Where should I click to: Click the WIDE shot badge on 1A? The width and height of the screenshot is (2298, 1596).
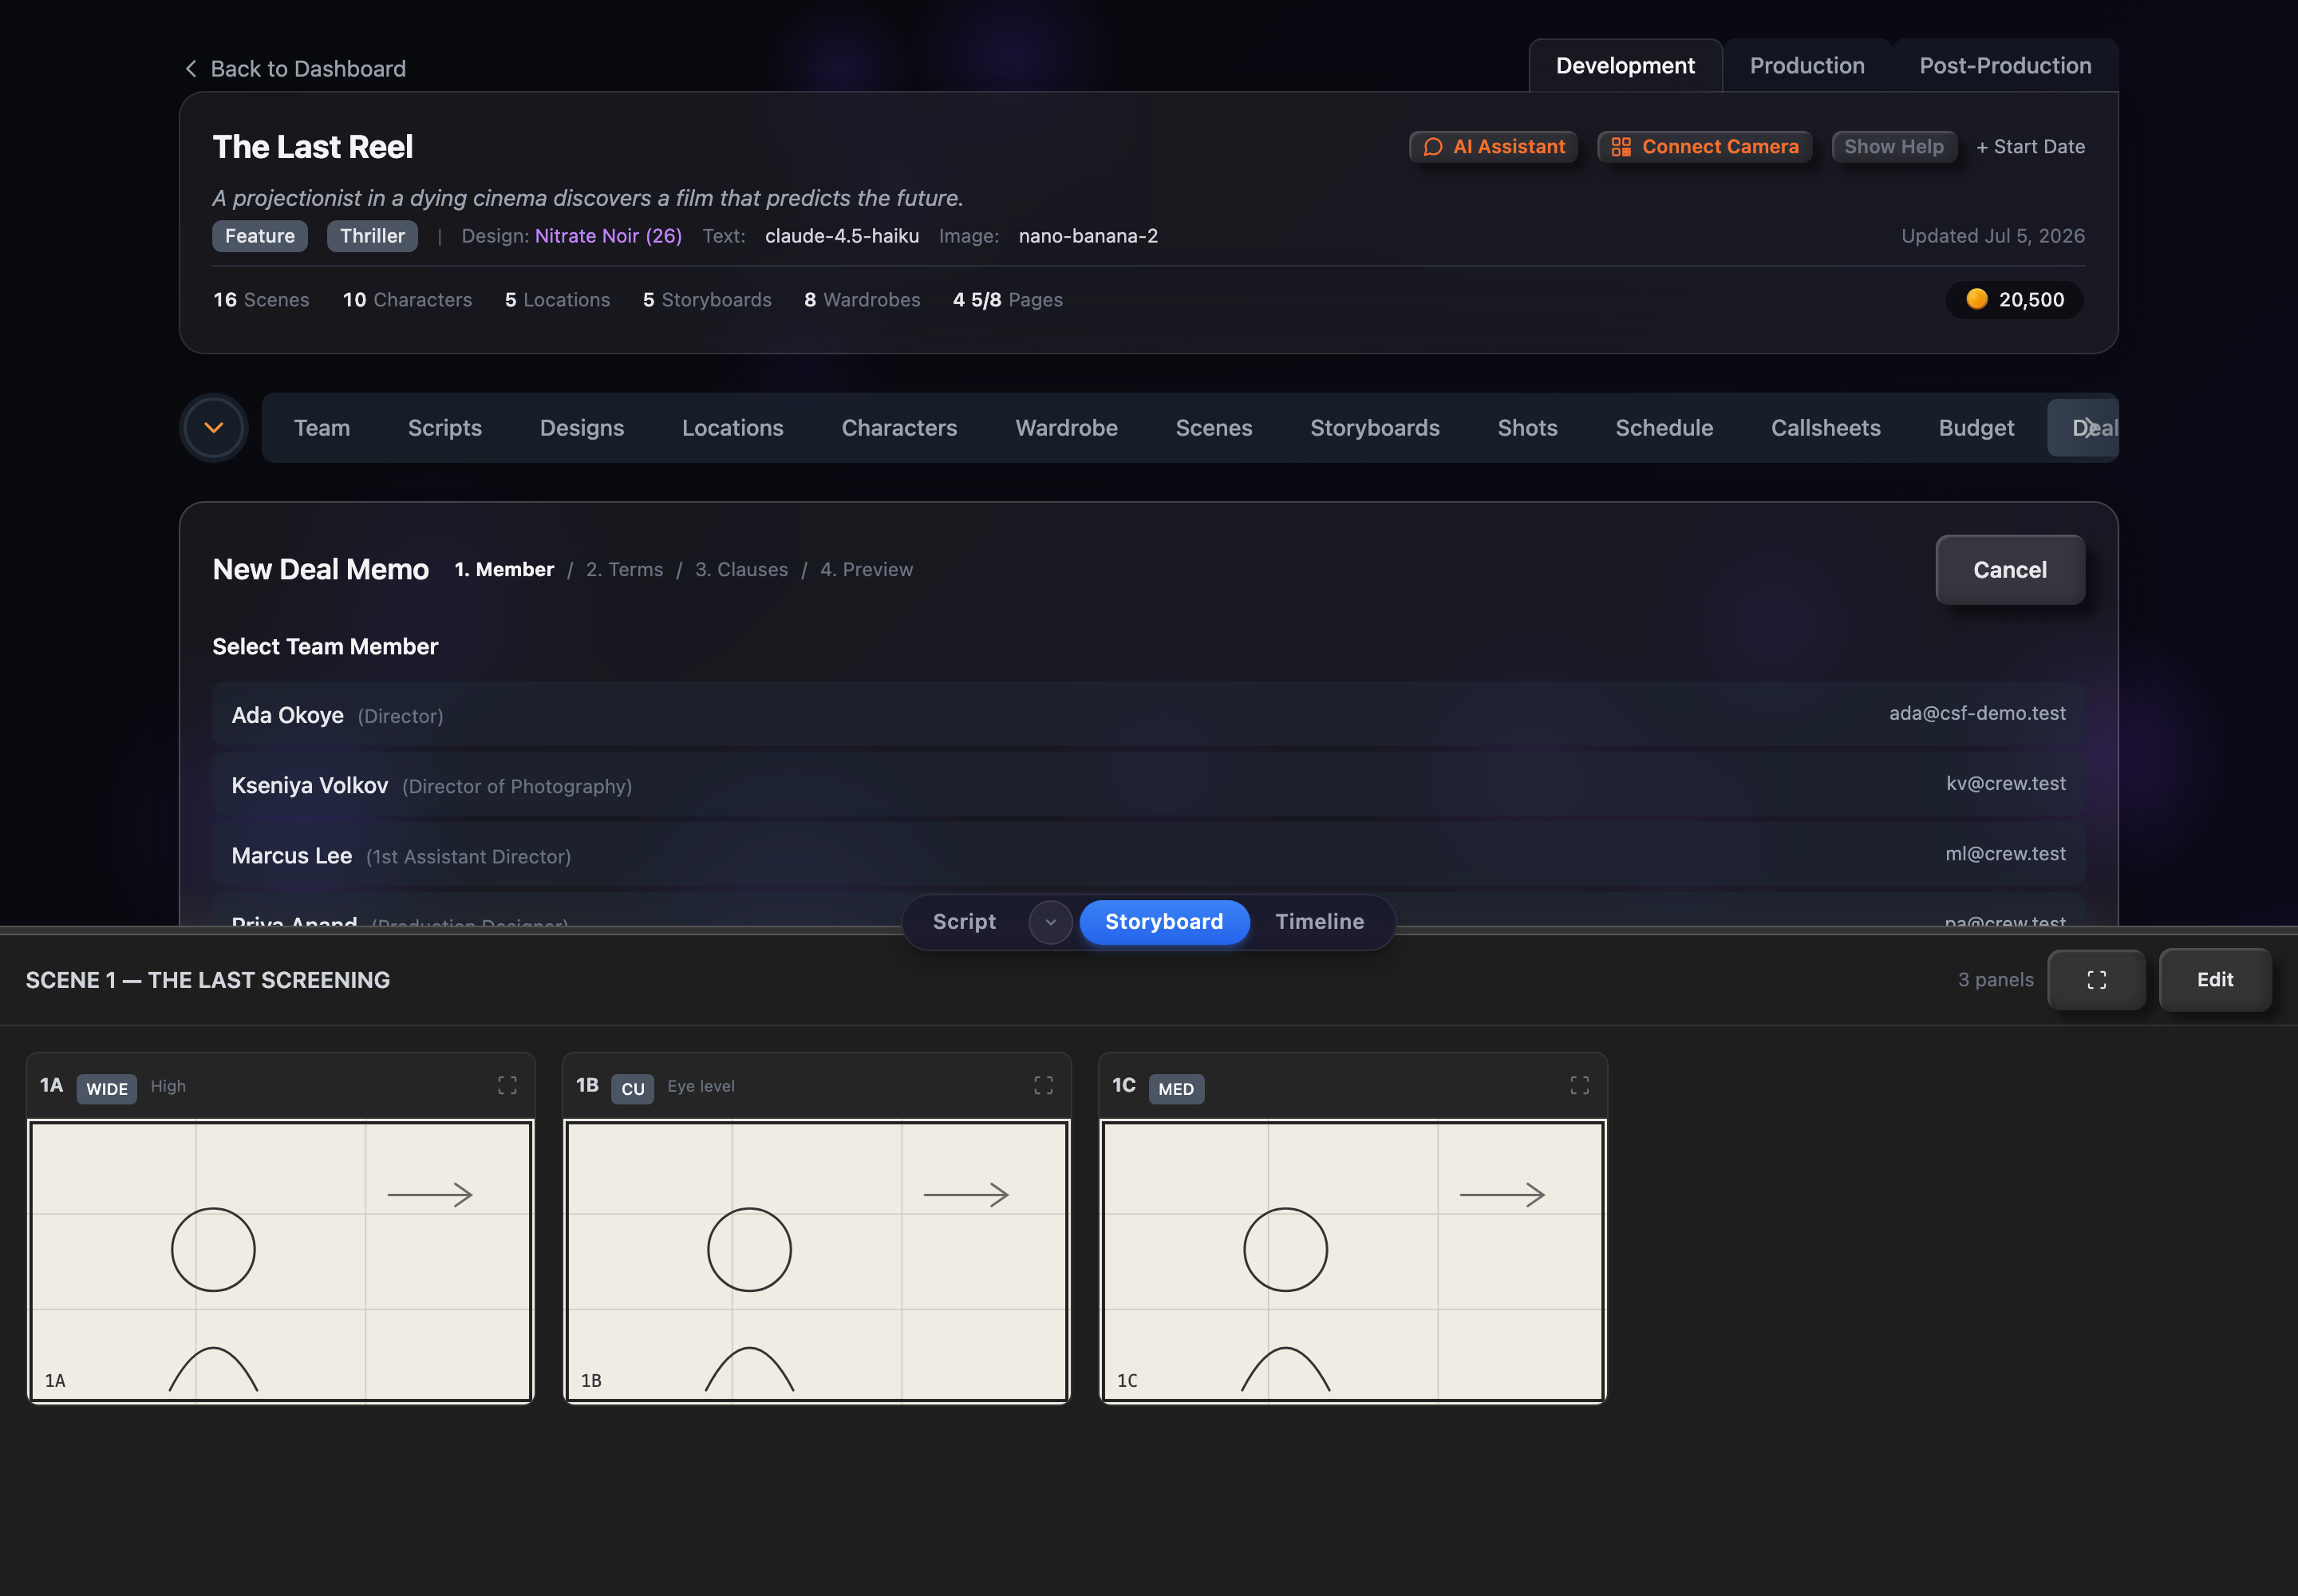click(x=107, y=1088)
